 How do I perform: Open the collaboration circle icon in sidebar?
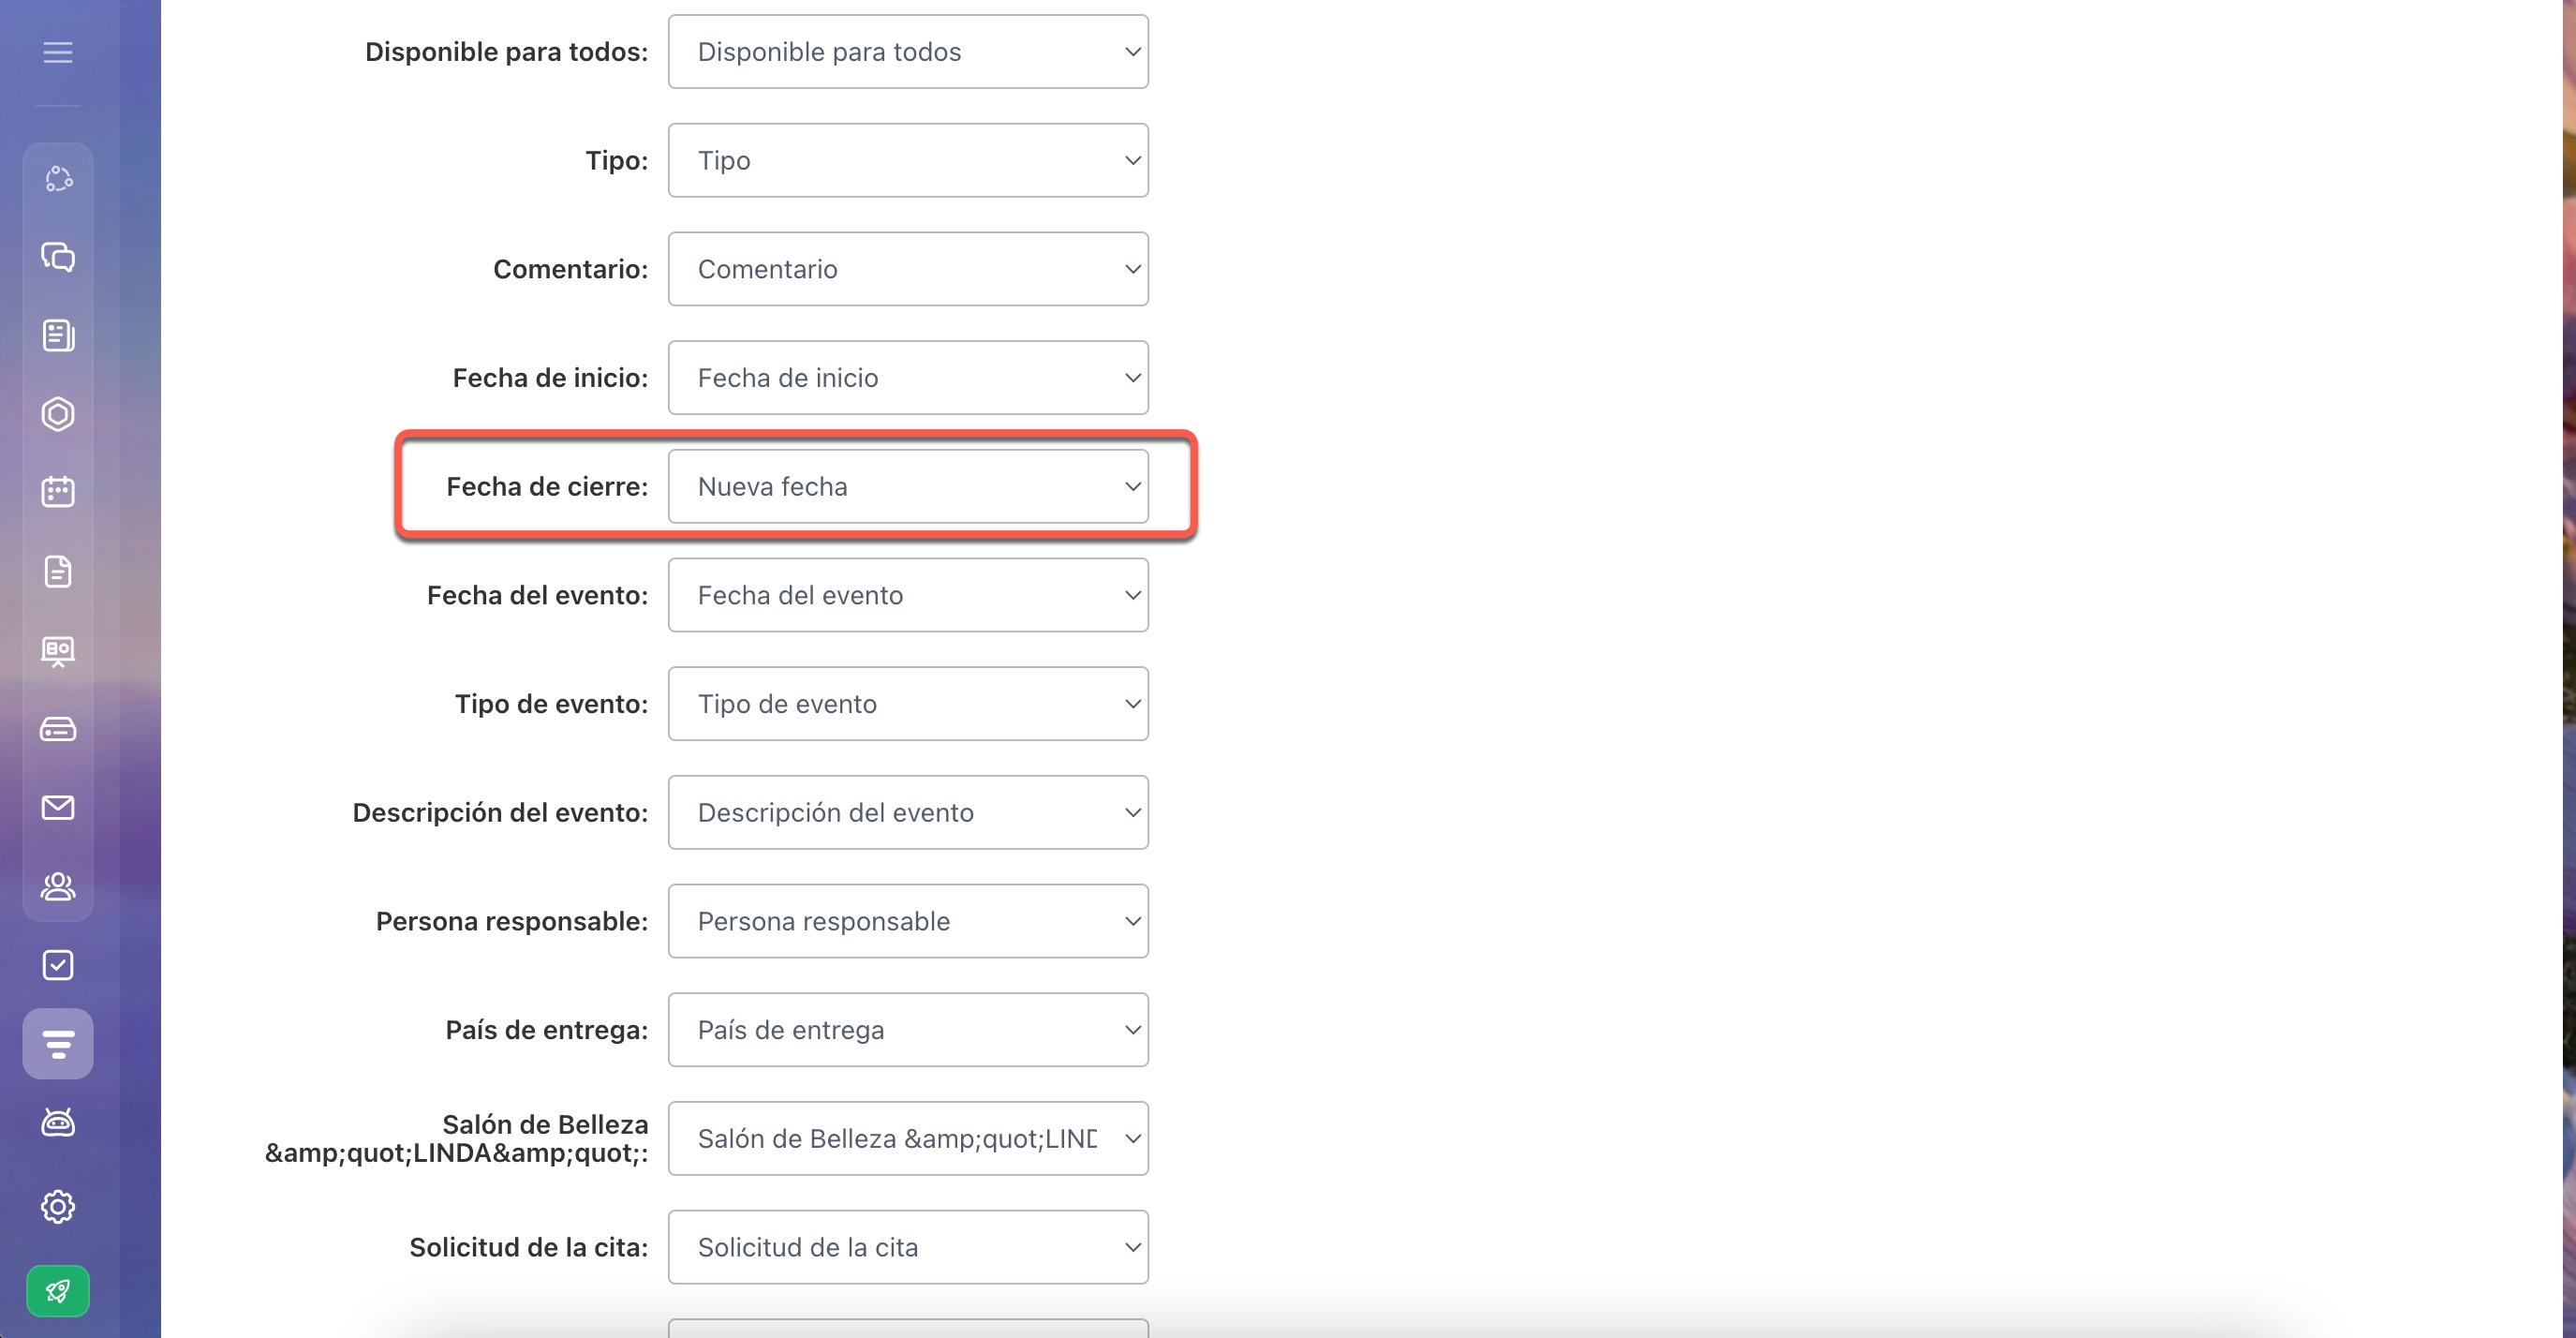[58, 179]
